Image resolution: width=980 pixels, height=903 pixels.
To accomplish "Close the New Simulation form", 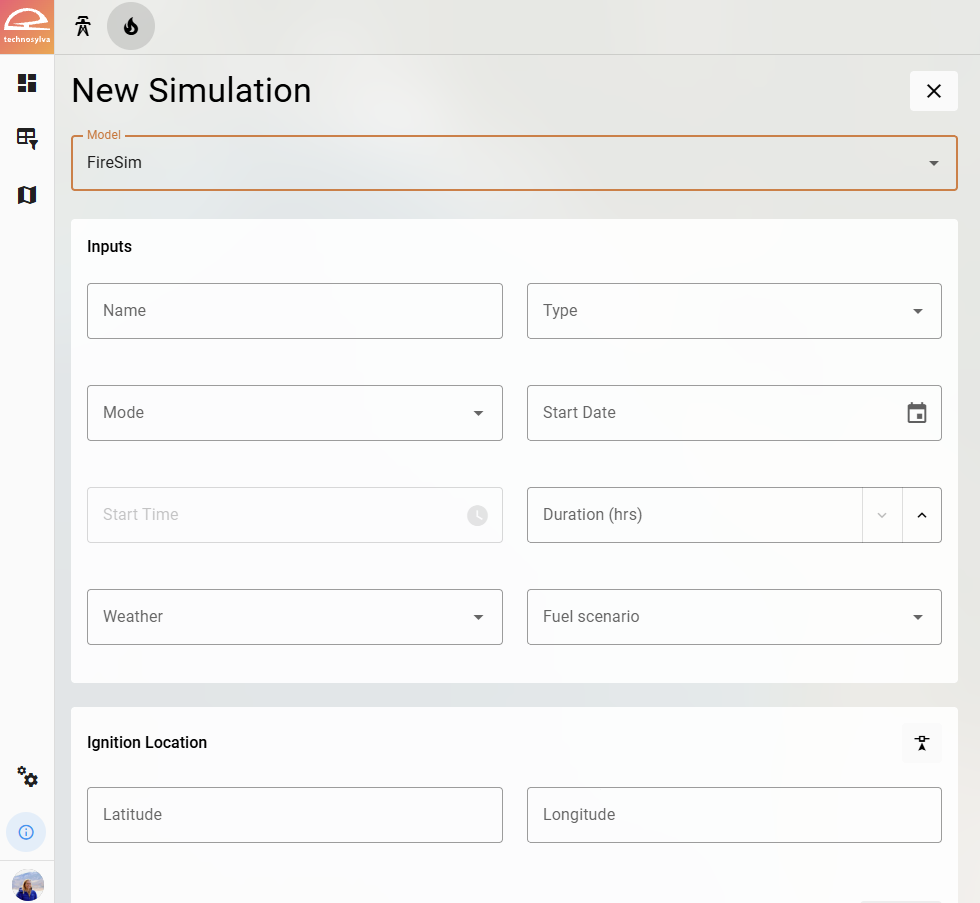I will click(x=933, y=91).
